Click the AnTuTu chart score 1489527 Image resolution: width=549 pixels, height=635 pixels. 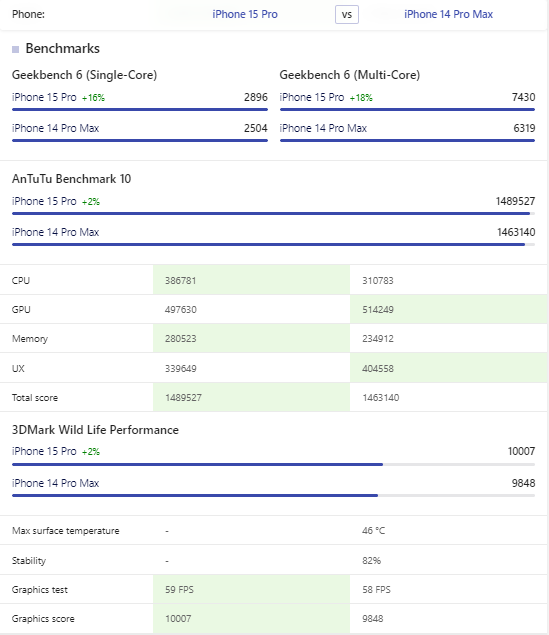click(515, 201)
